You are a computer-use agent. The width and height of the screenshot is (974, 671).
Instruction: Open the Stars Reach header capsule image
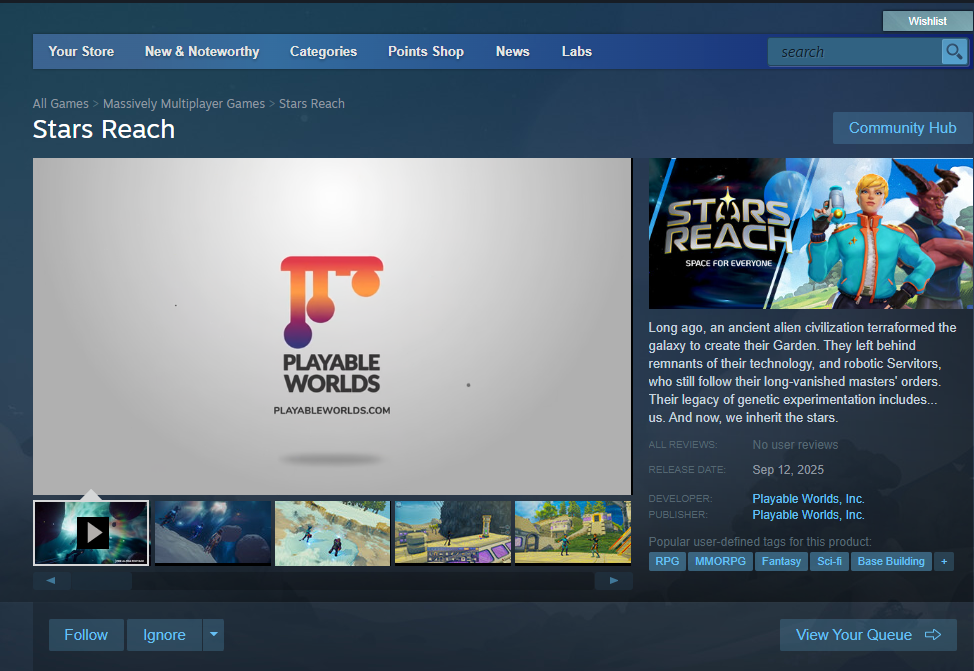[810, 233]
